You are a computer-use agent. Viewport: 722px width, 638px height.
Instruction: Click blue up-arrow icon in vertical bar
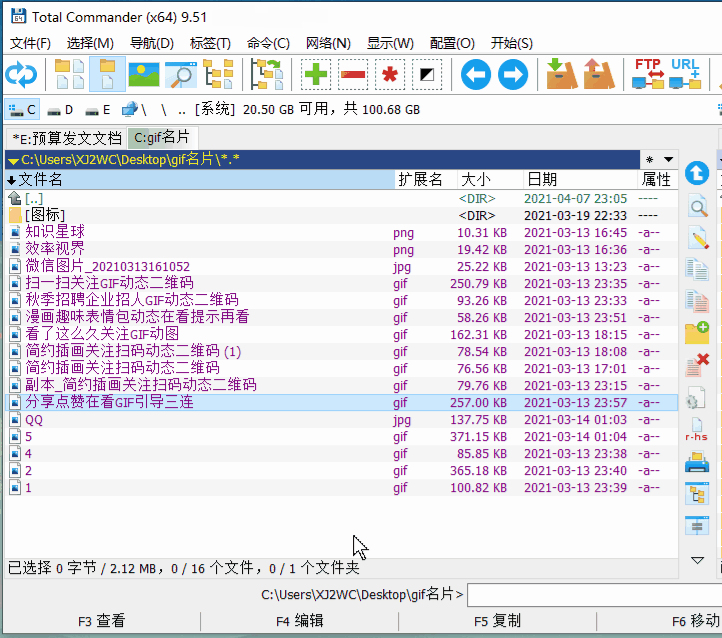click(697, 173)
